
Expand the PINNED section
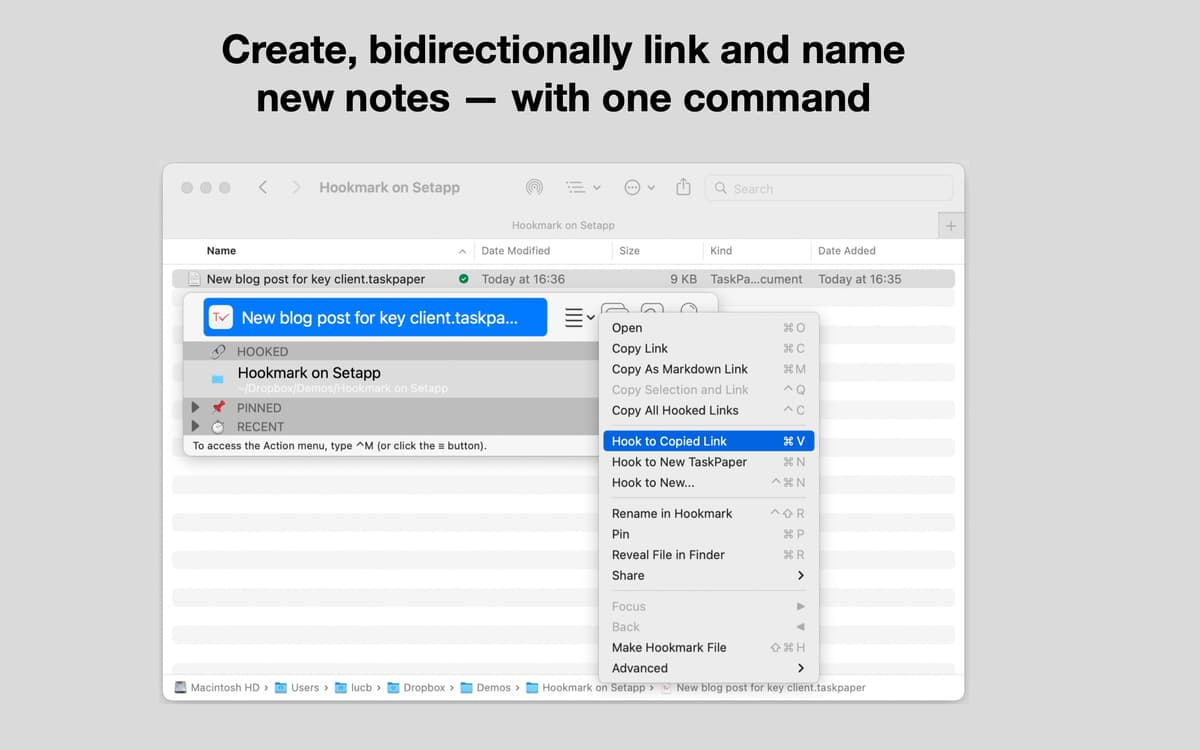tap(195, 408)
